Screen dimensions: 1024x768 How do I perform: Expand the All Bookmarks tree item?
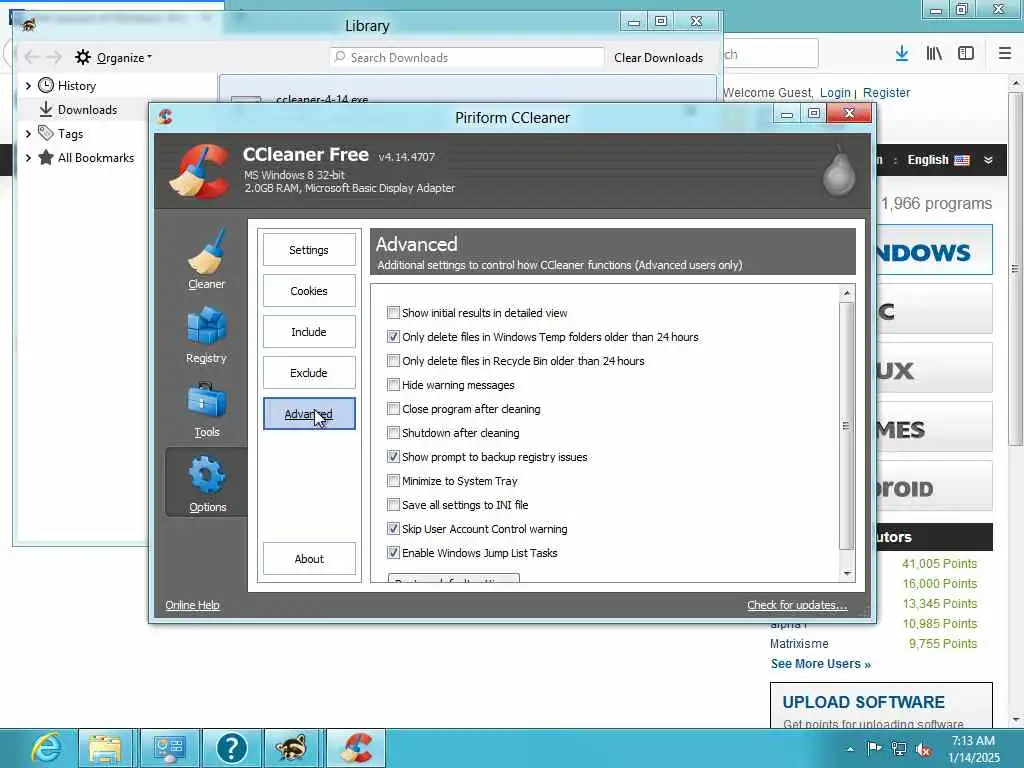(x=28, y=157)
